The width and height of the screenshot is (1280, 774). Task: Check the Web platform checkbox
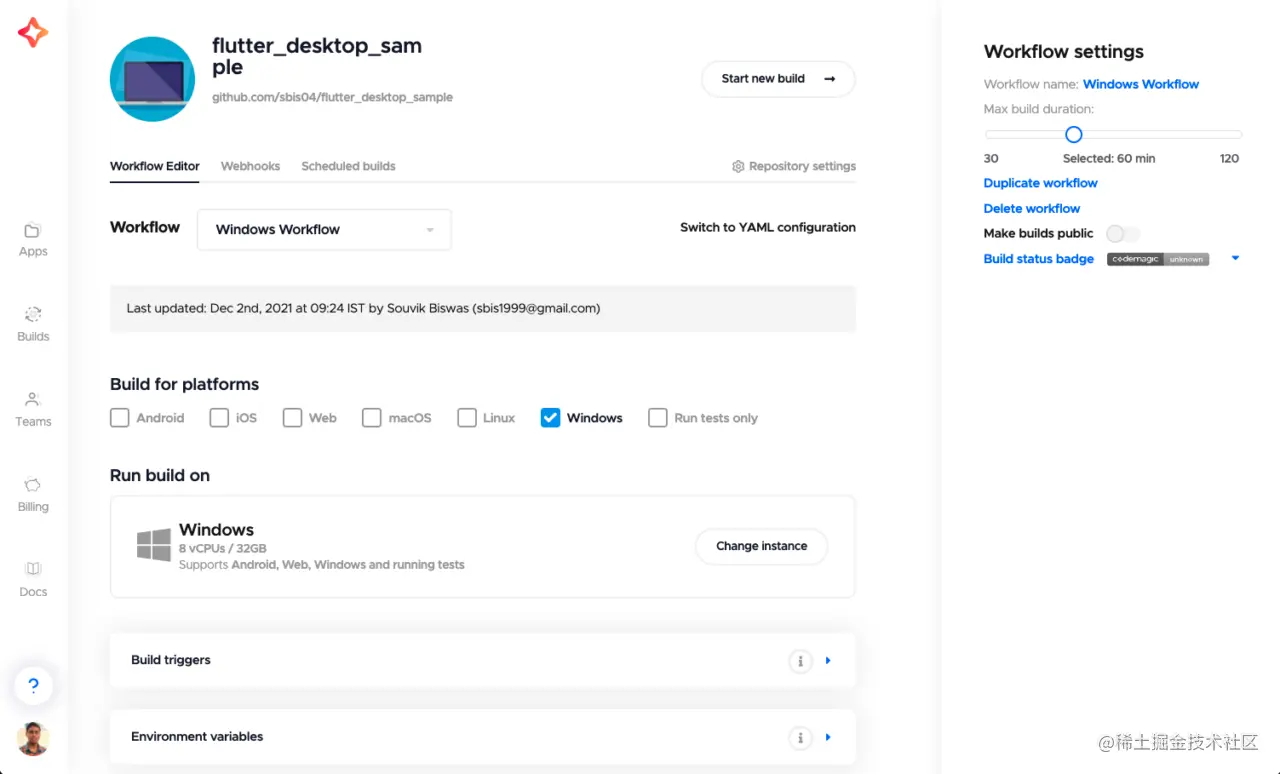coord(292,418)
